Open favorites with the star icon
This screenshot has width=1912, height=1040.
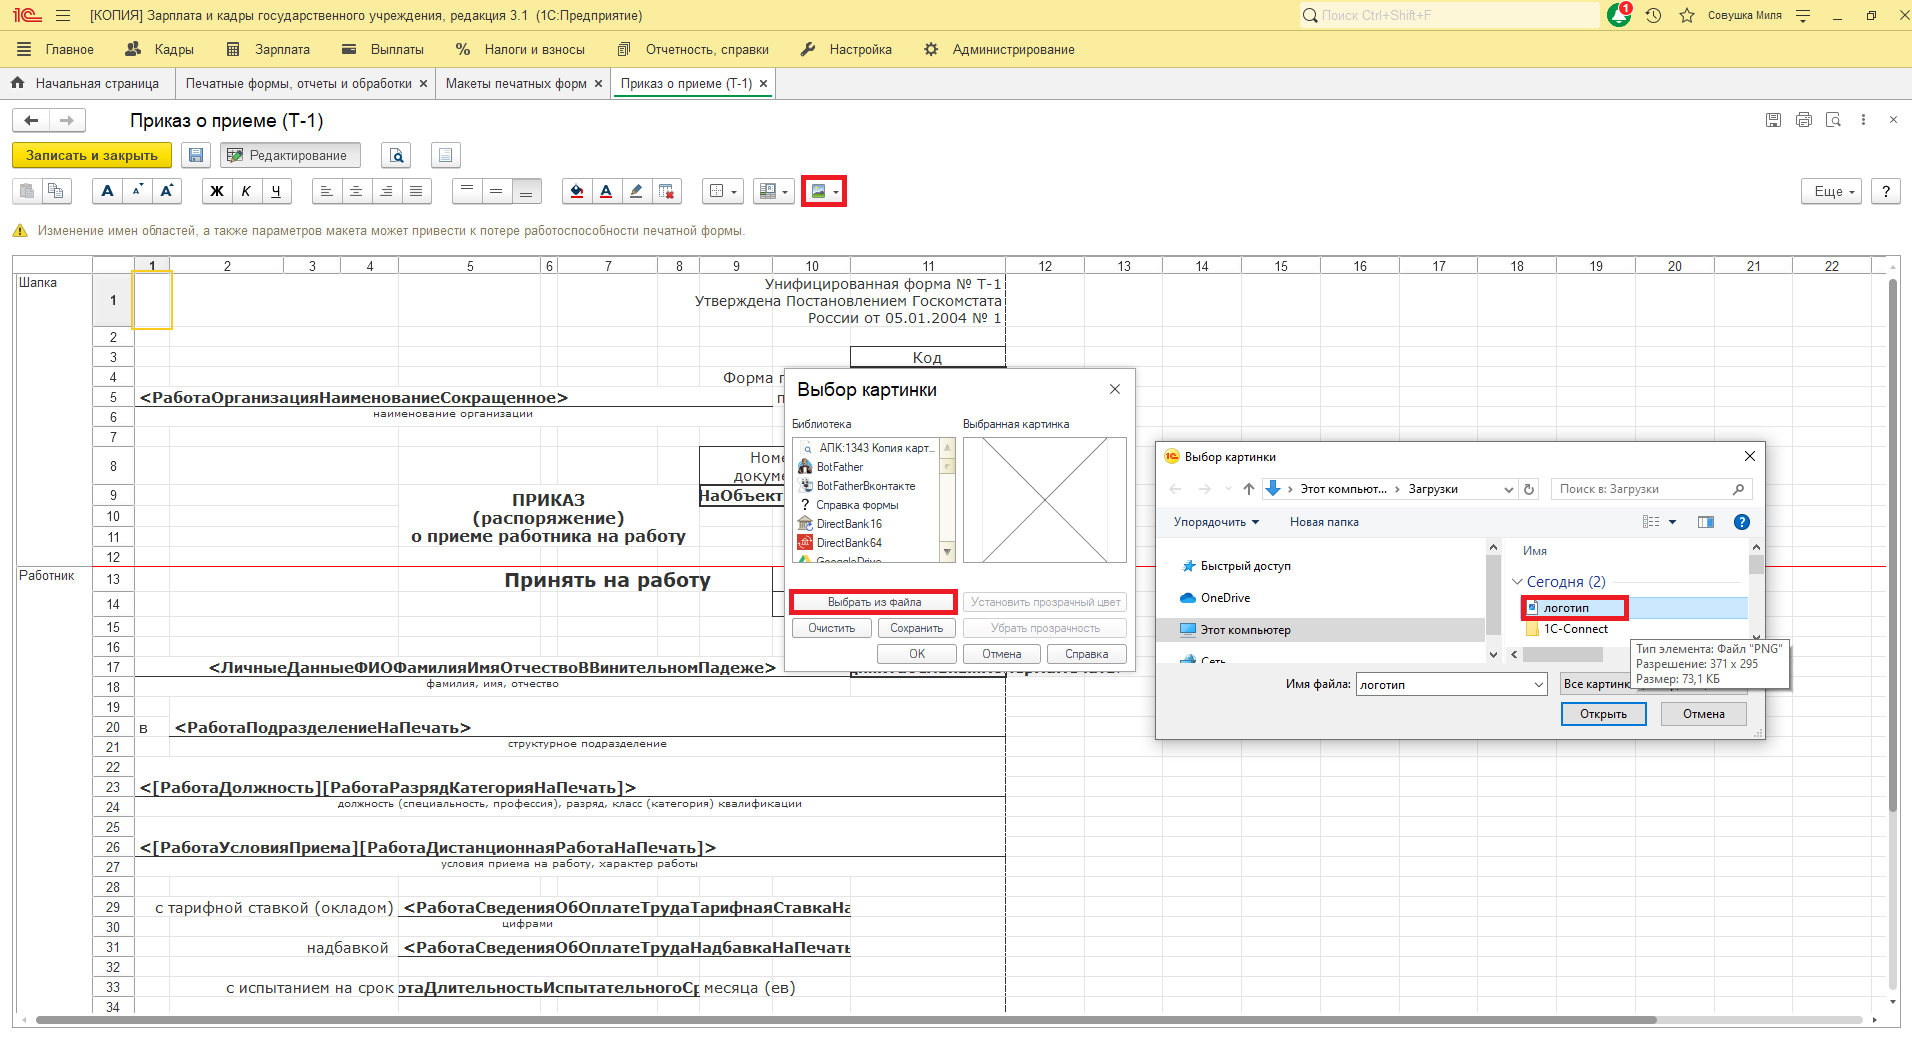pos(1687,15)
